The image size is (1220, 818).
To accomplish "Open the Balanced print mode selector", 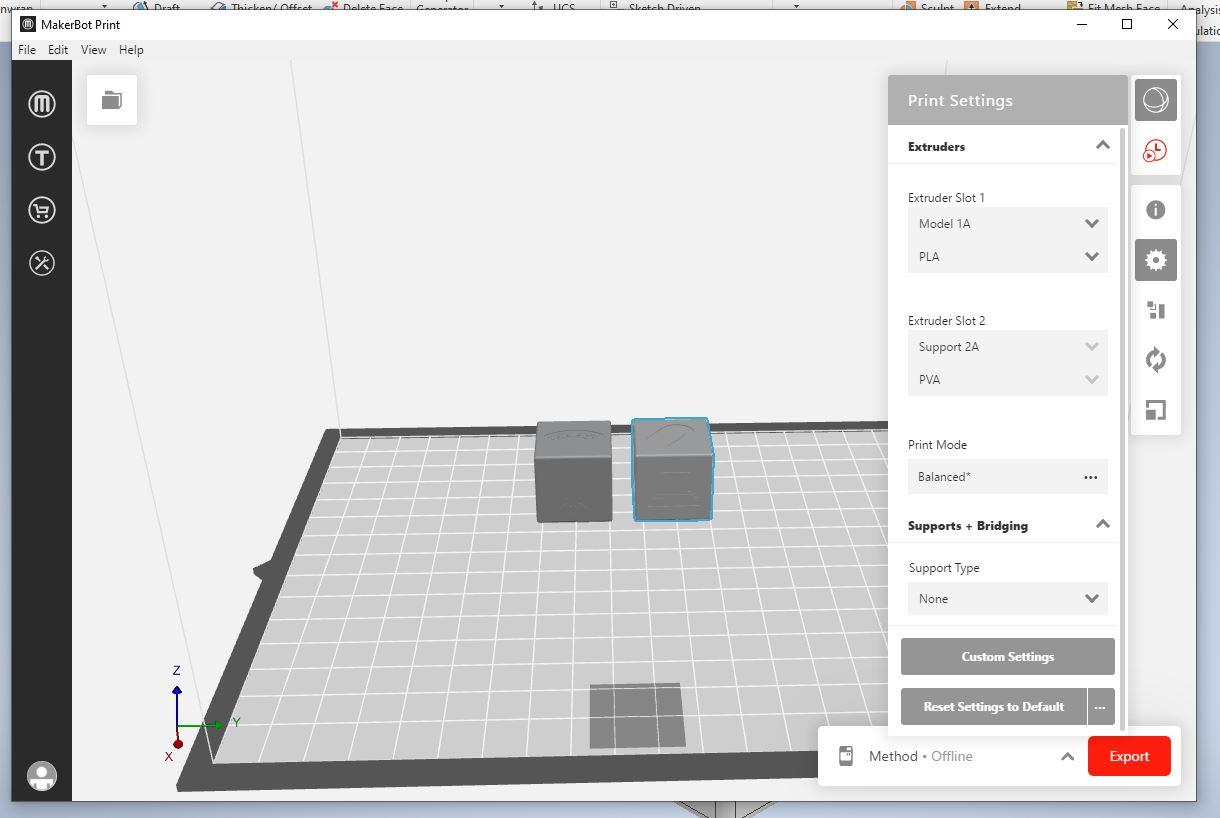I will (x=1007, y=477).
